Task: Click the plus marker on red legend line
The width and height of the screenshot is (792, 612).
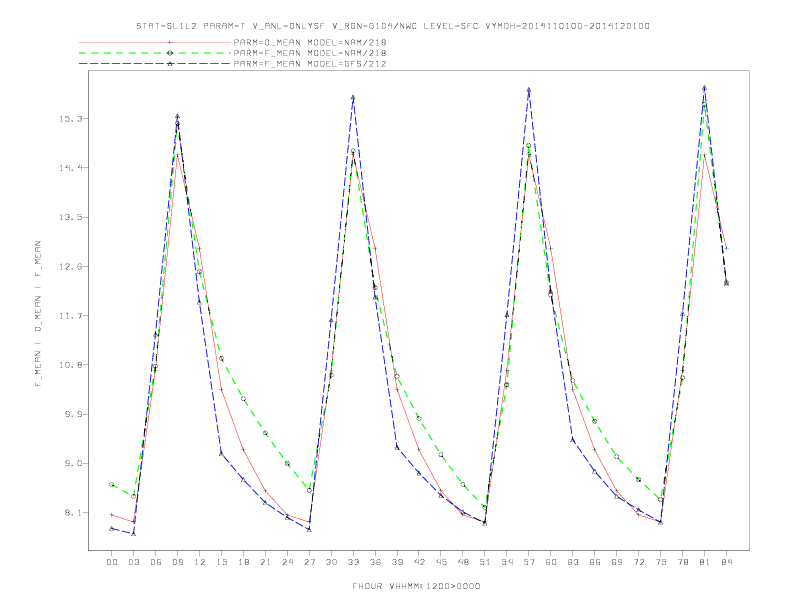Action: click(x=170, y=42)
